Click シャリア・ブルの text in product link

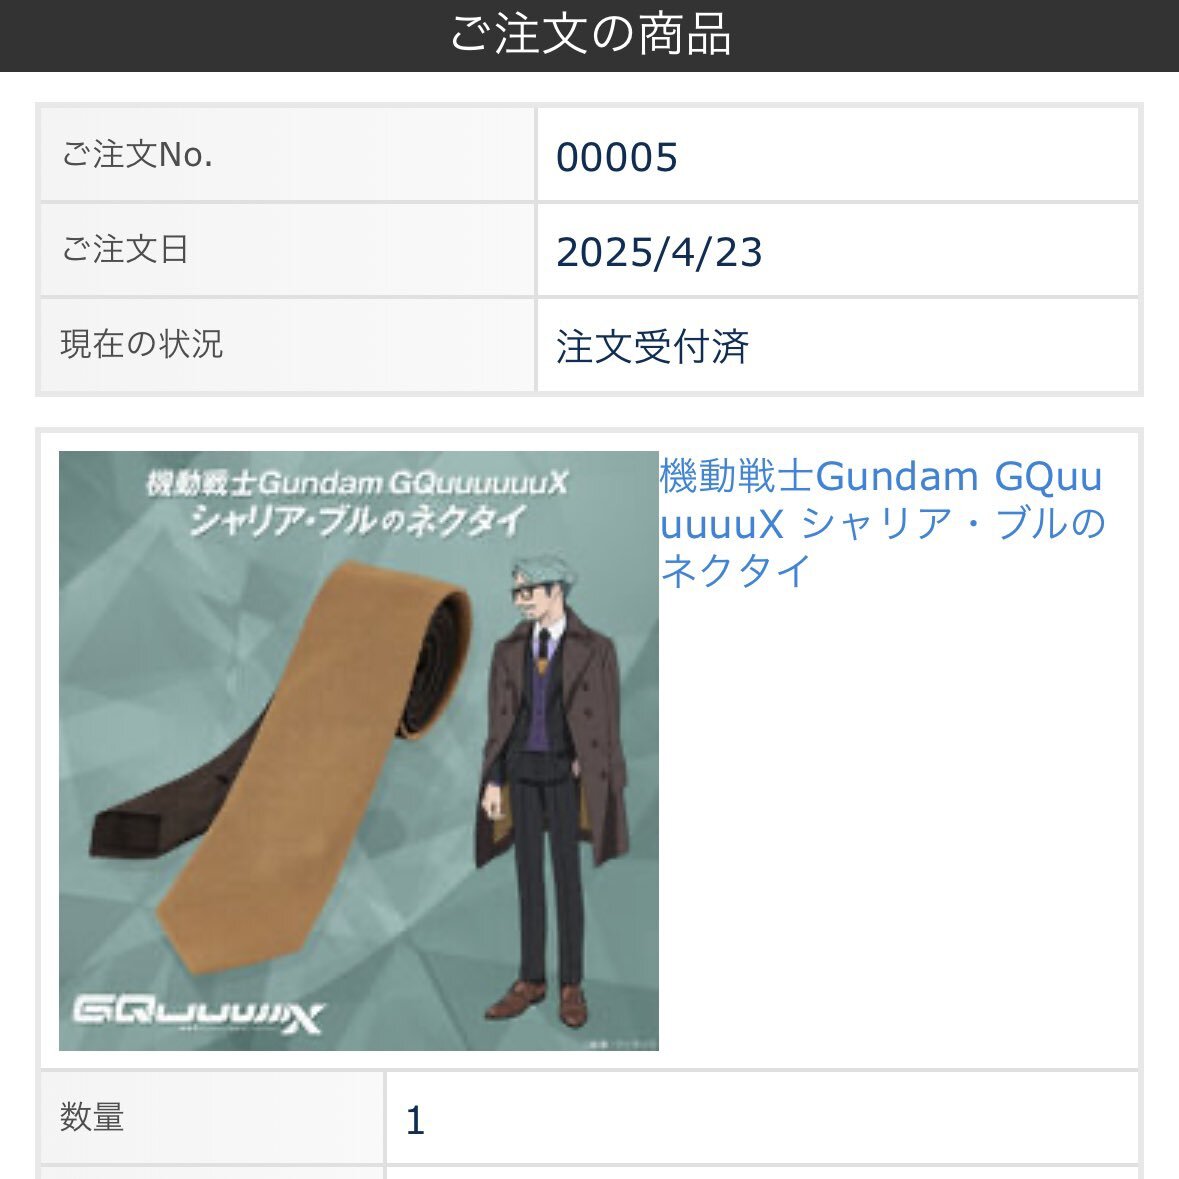click(x=953, y=523)
